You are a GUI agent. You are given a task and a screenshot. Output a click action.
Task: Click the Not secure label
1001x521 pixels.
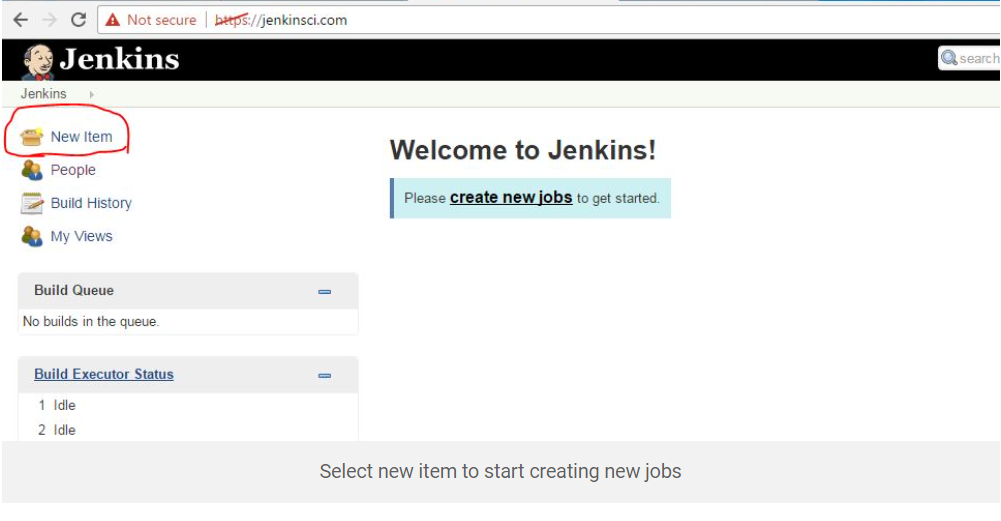pos(162,20)
